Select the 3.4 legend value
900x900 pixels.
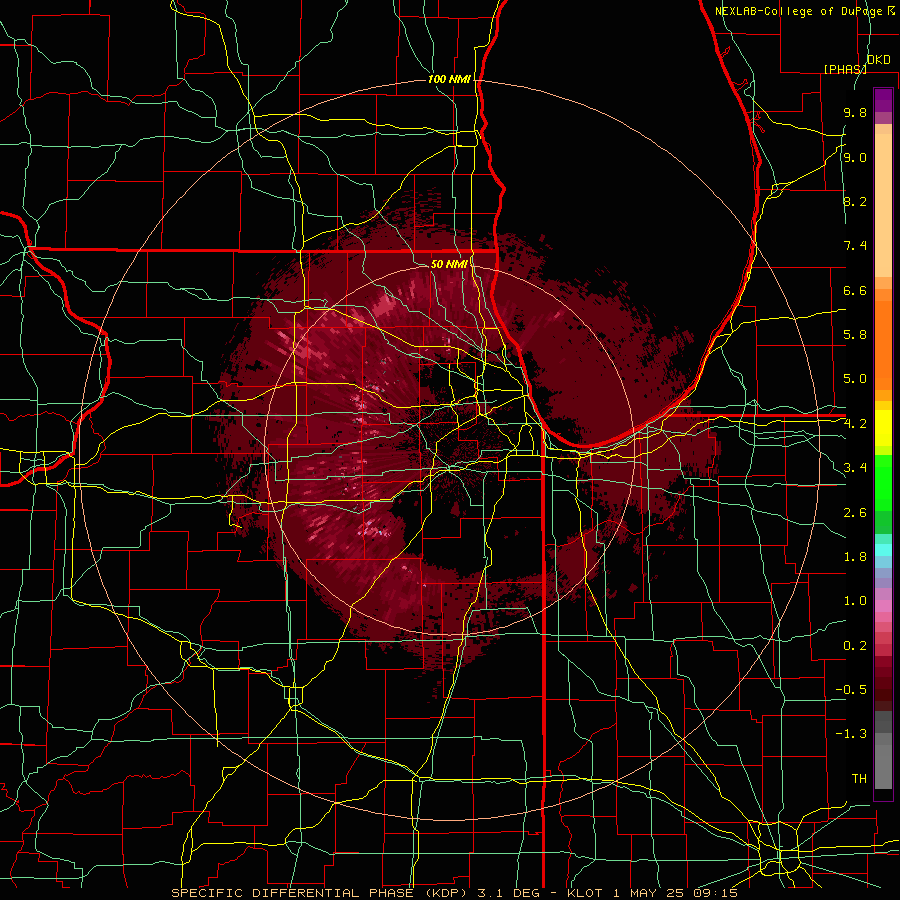855,468
